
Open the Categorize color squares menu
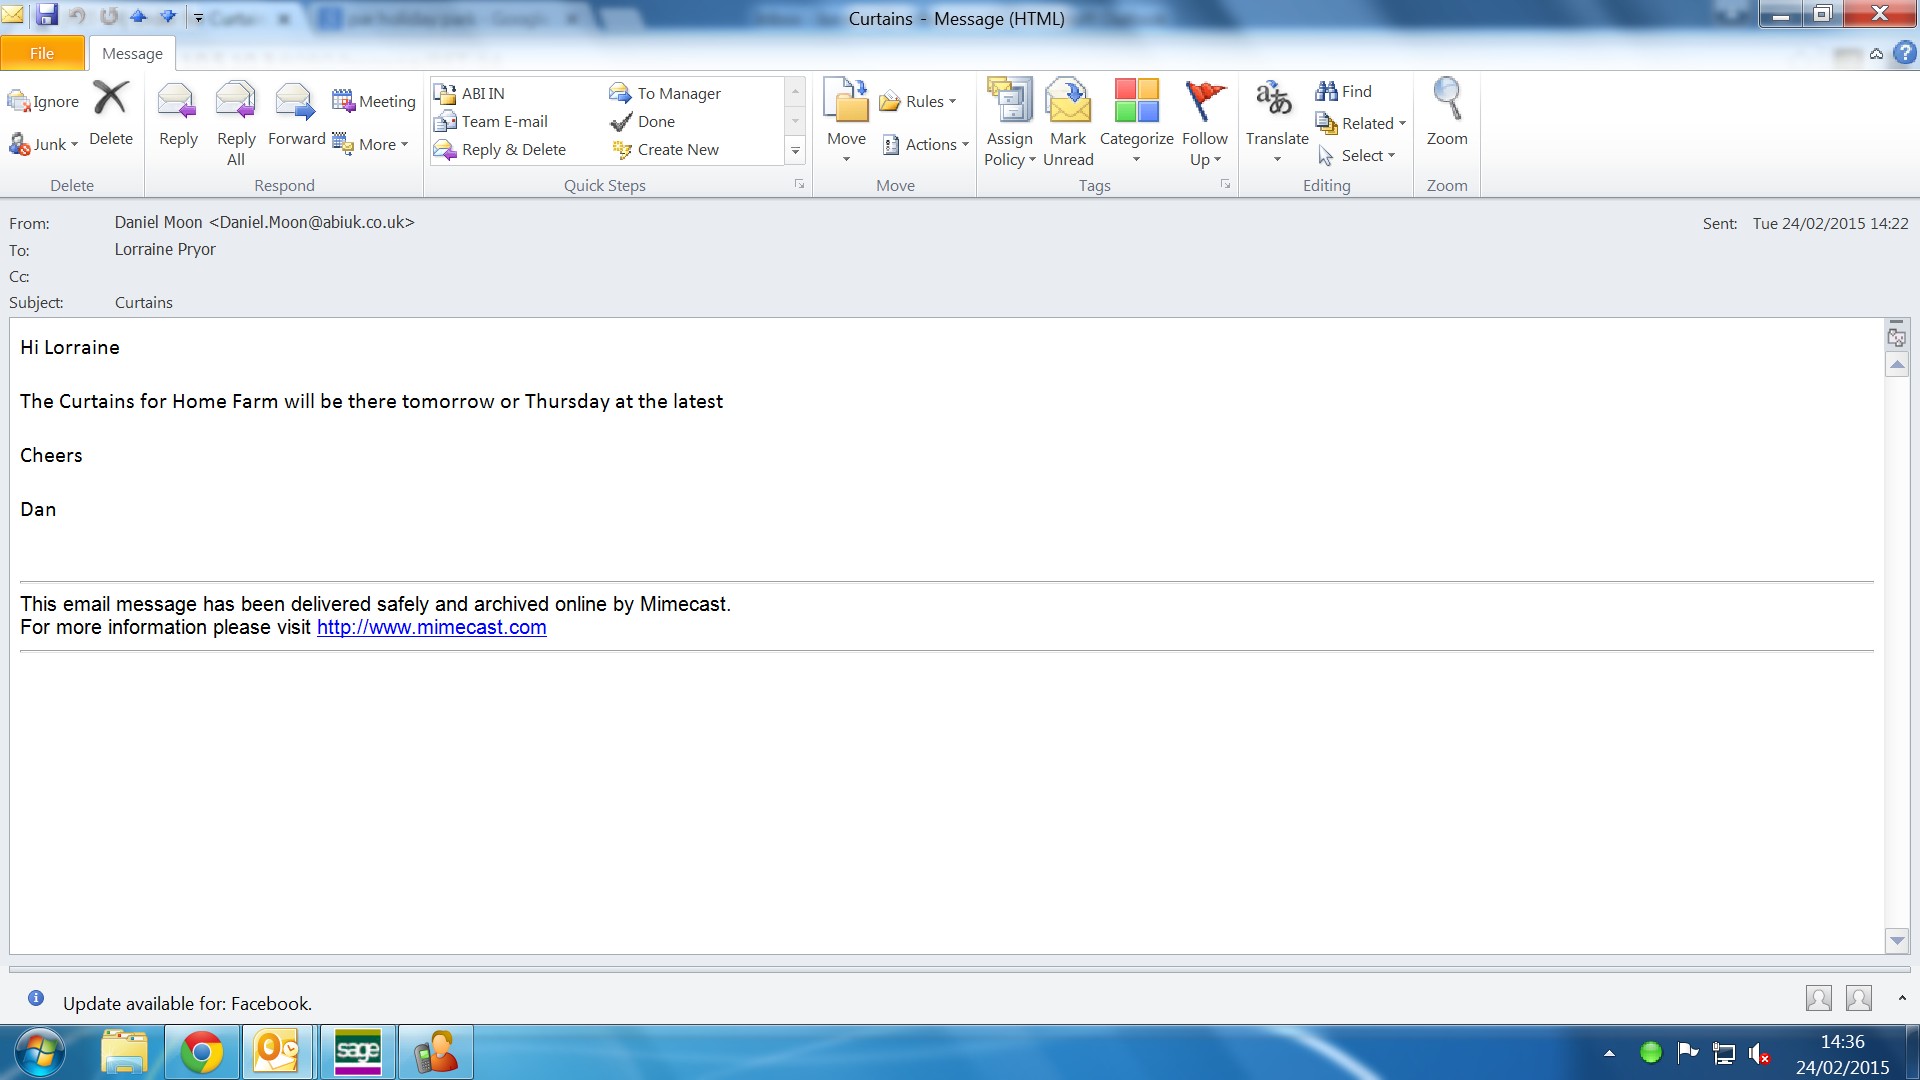1136,101
